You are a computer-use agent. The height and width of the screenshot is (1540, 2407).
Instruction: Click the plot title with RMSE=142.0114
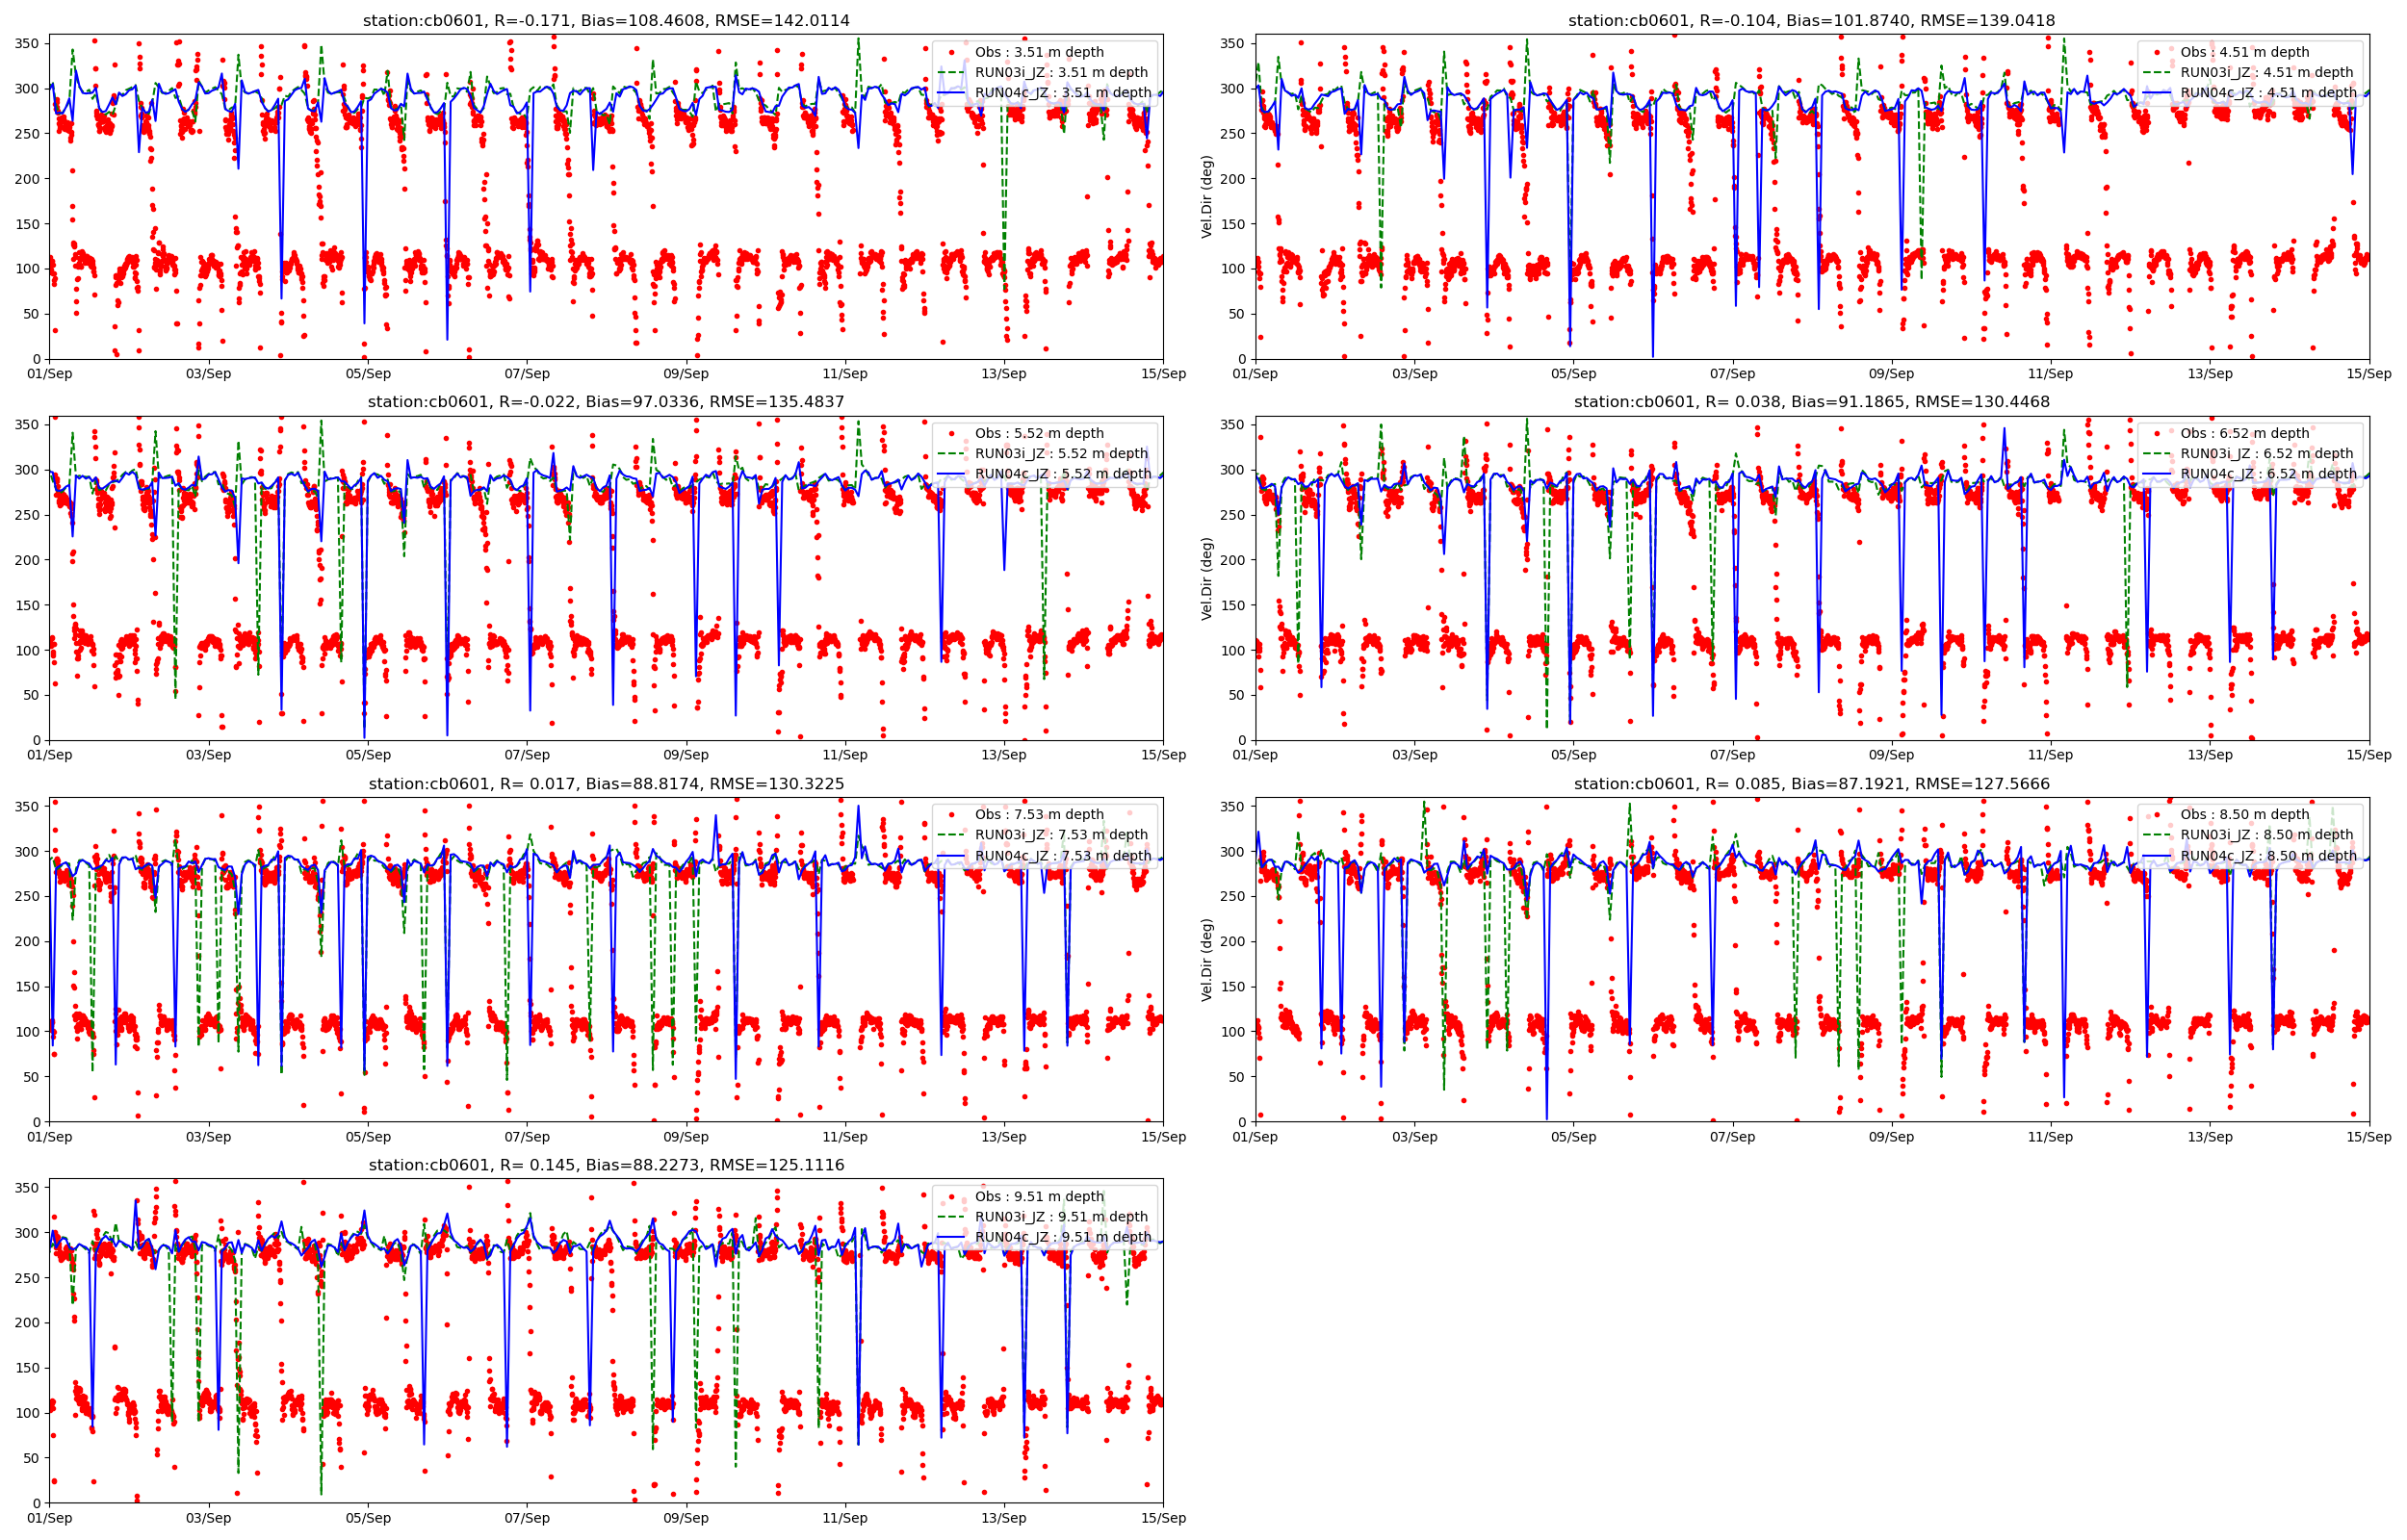pyautogui.click(x=606, y=20)
